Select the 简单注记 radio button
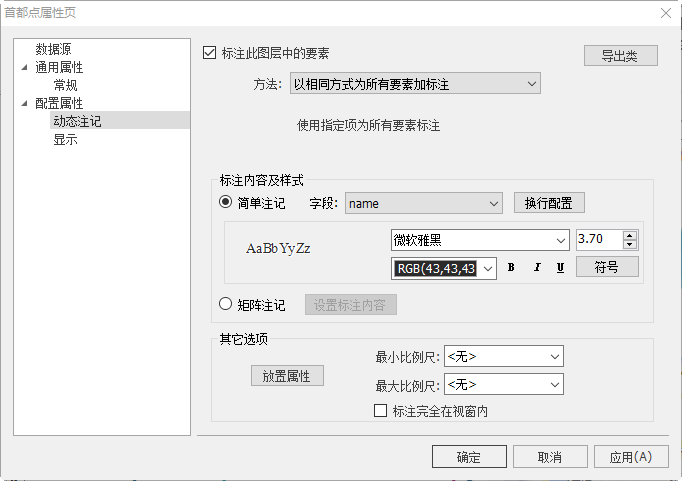This screenshot has width=682, height=481. 226,203
